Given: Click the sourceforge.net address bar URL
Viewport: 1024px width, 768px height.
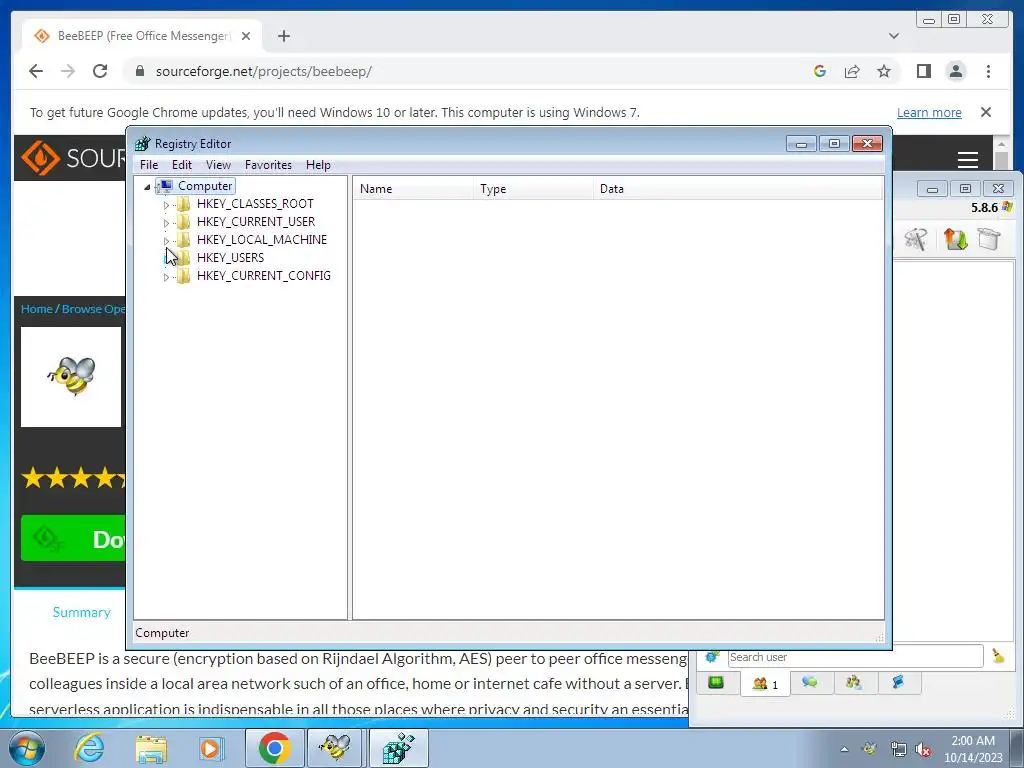Looking at the screenshot, I should pos(264,71).
